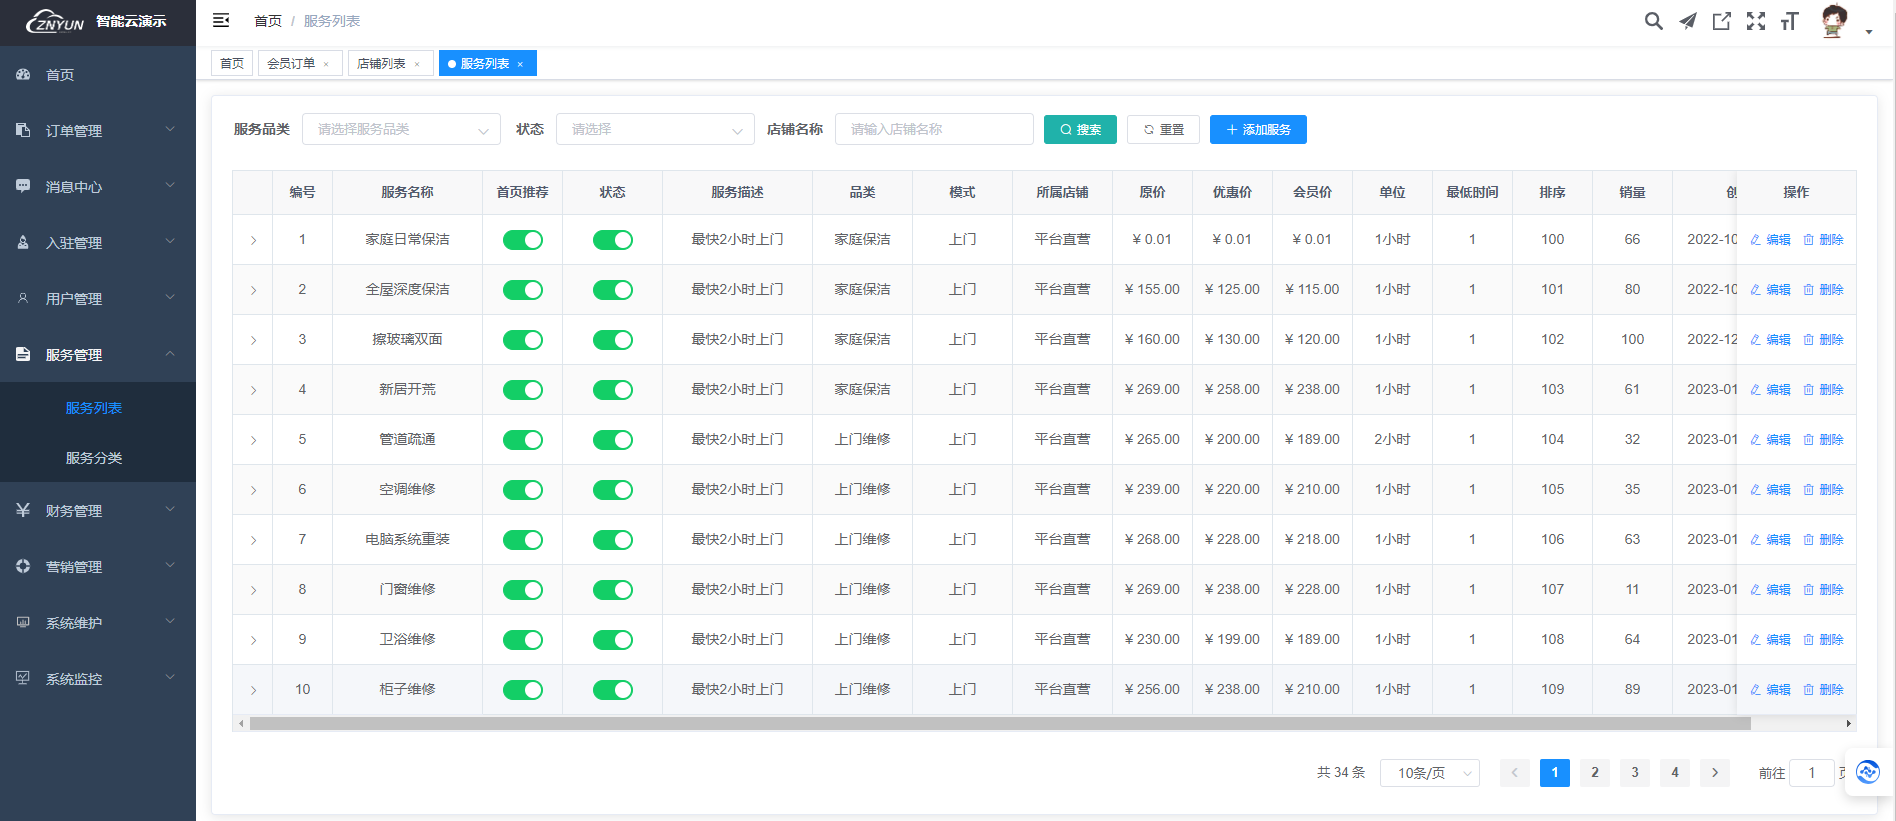Toggle 状态 switch for 管道疏通
1896x821 pixels.
click(612, 440)
